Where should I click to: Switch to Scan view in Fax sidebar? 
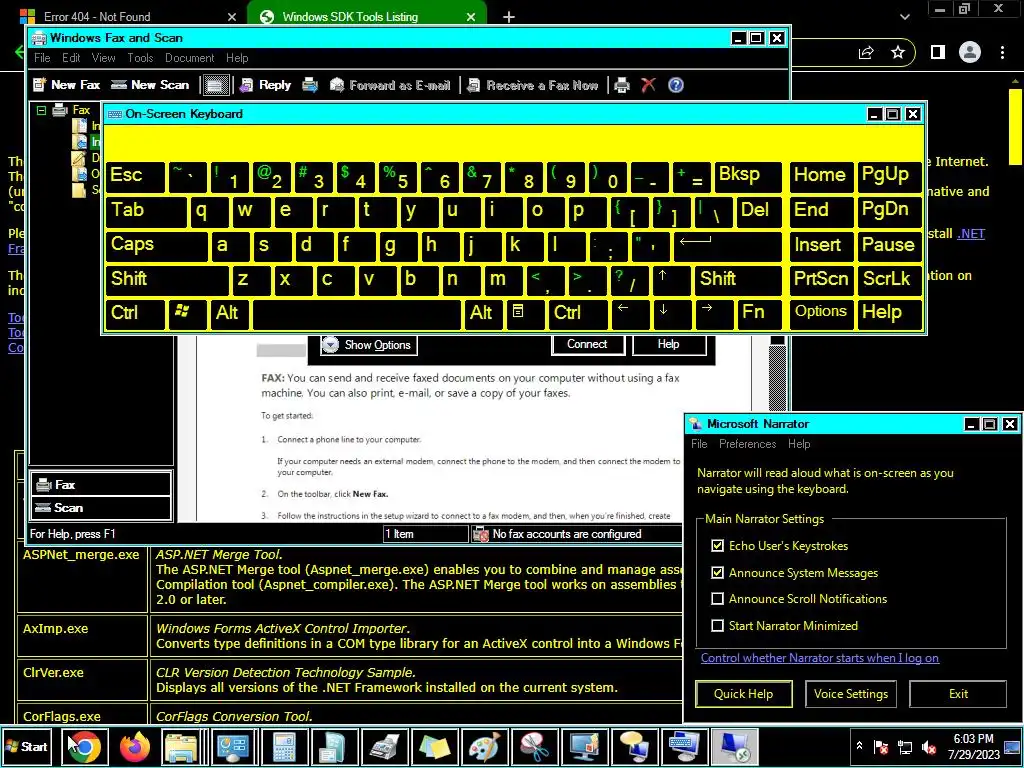[101, 508]
